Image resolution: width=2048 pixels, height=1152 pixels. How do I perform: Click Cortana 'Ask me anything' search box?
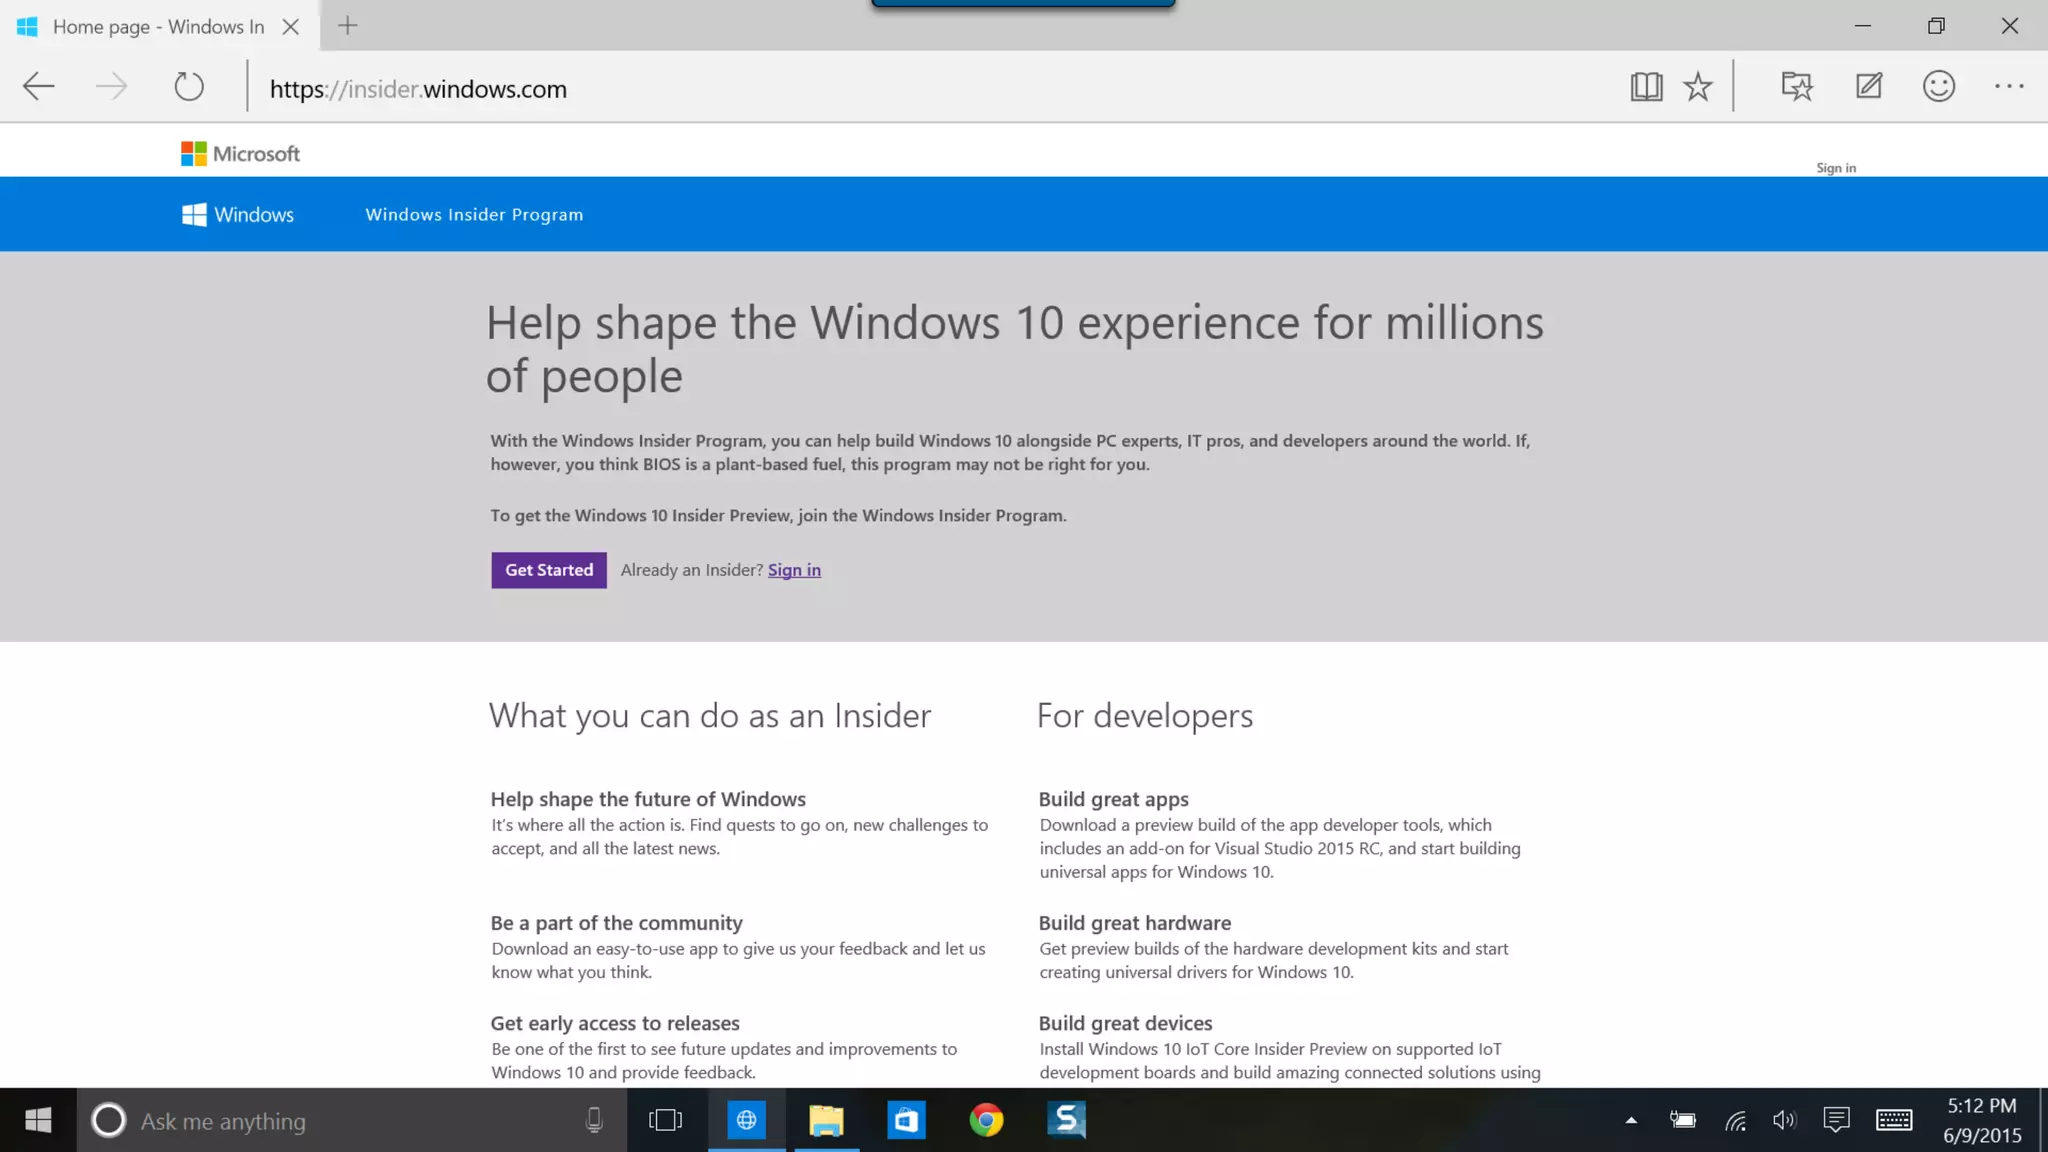tap(351, 1121)
